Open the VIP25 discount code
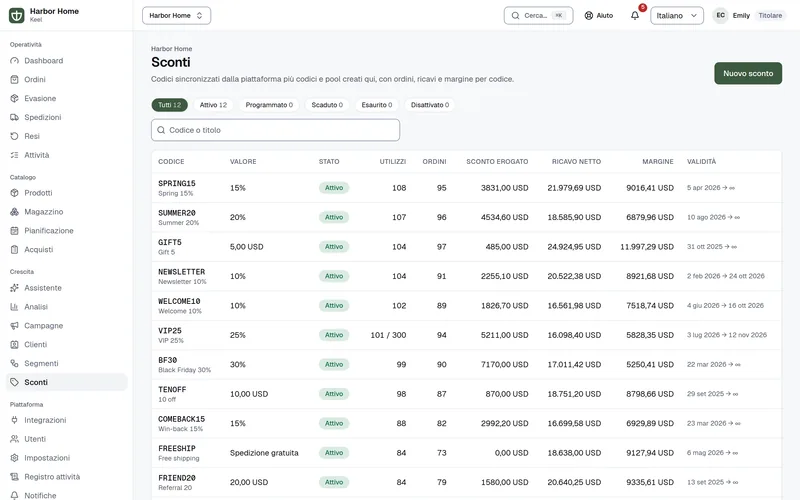800x500 pixels. tap(170, 331)
